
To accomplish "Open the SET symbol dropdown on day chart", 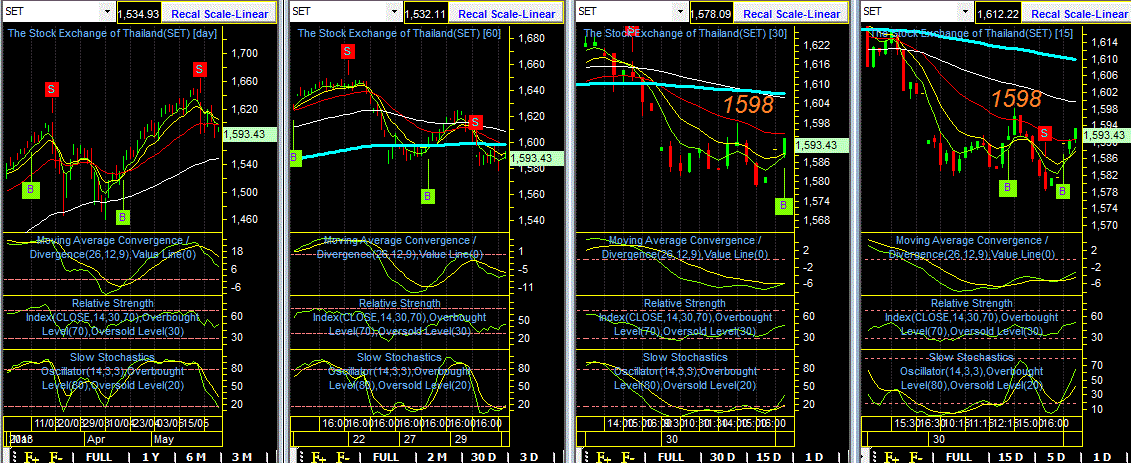I will pos(107,12).
